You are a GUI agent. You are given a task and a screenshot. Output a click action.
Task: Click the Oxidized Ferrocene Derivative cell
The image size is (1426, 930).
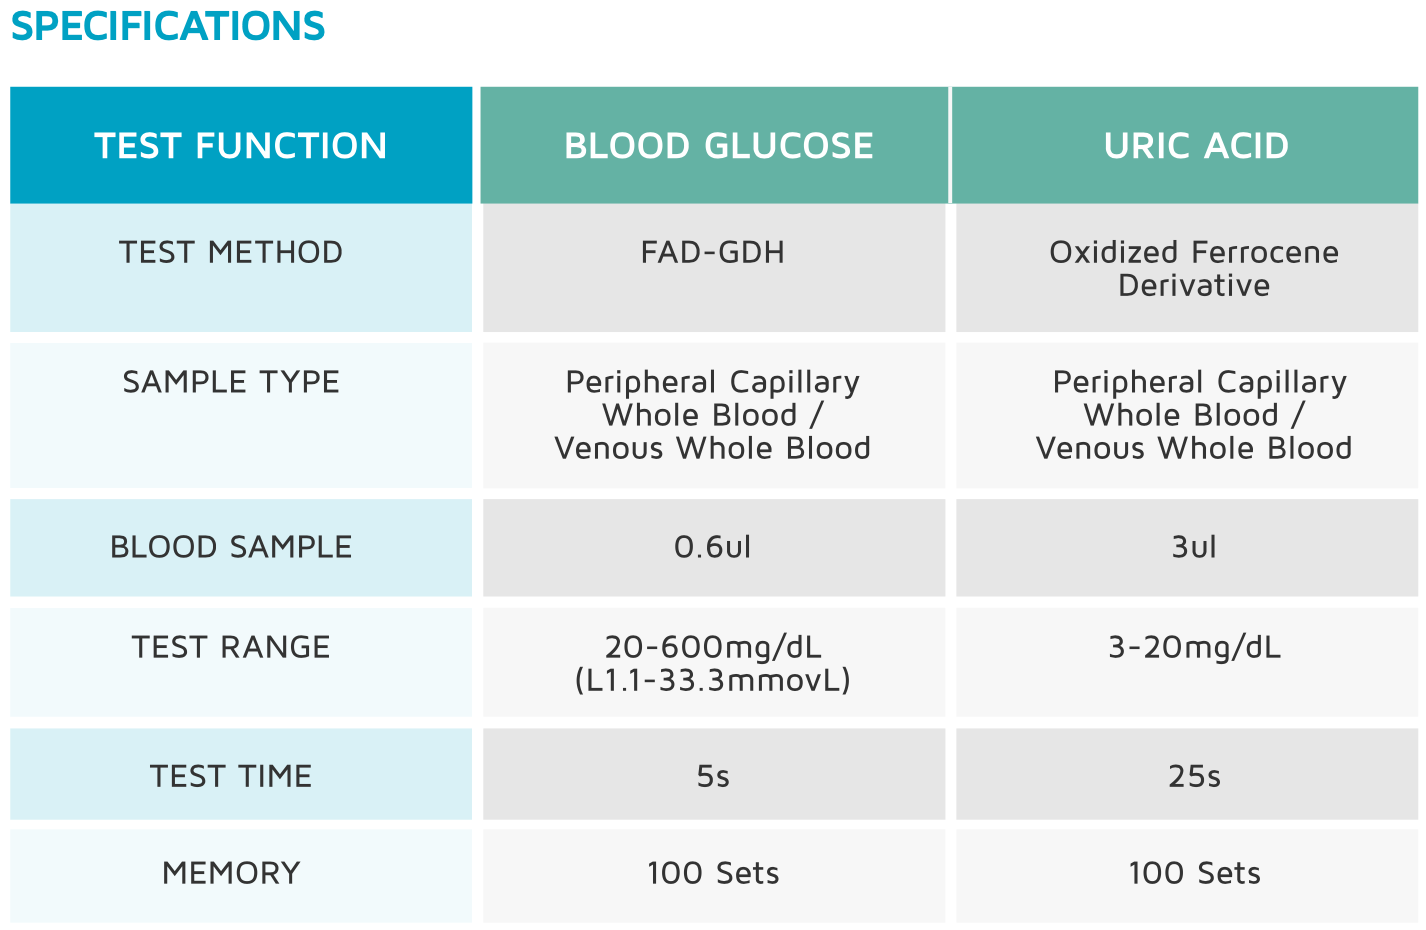point(1187,268)
